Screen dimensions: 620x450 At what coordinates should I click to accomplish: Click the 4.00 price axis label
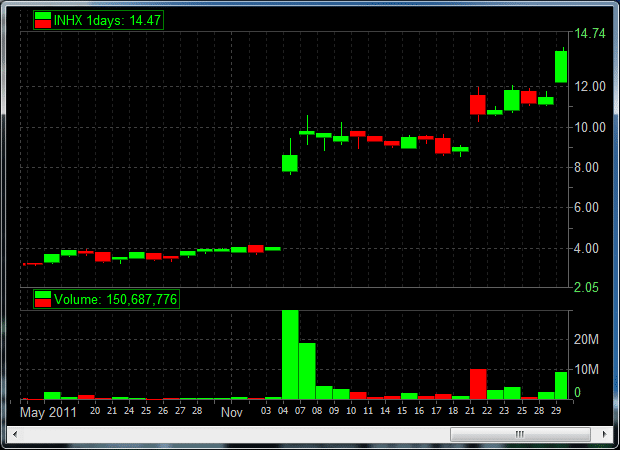586,248
